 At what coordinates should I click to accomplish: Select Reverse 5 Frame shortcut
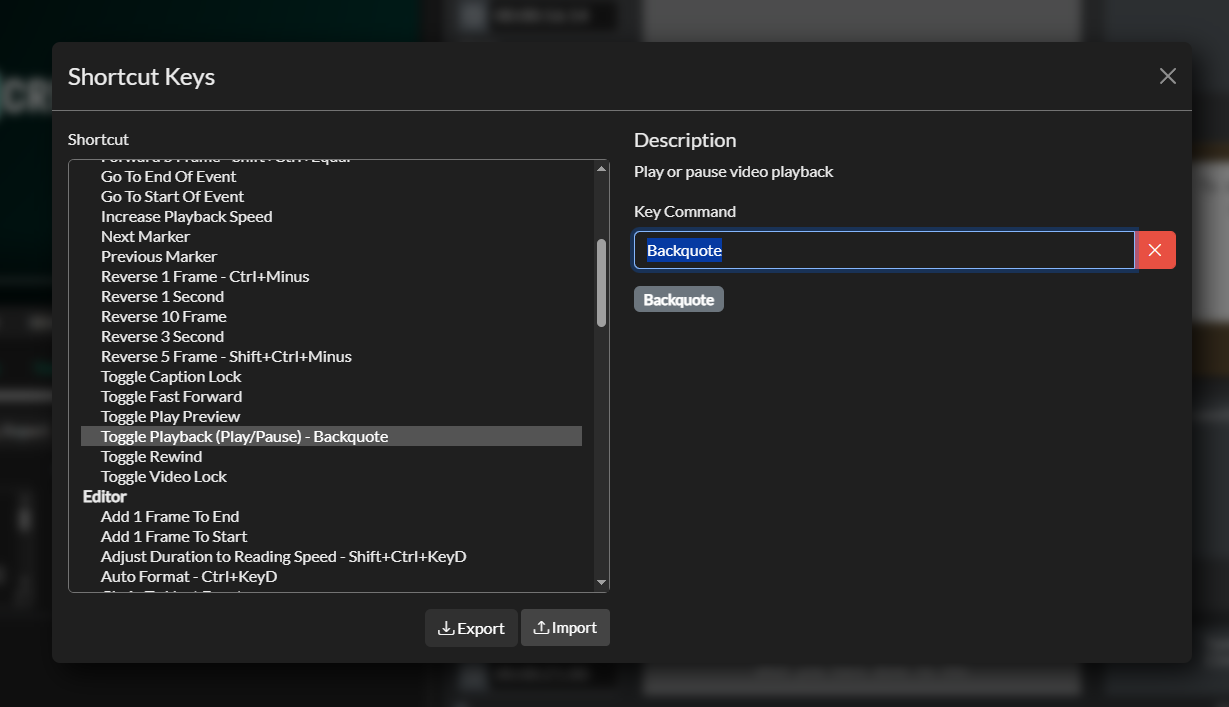pyautogui.click(x=331, y=357)
